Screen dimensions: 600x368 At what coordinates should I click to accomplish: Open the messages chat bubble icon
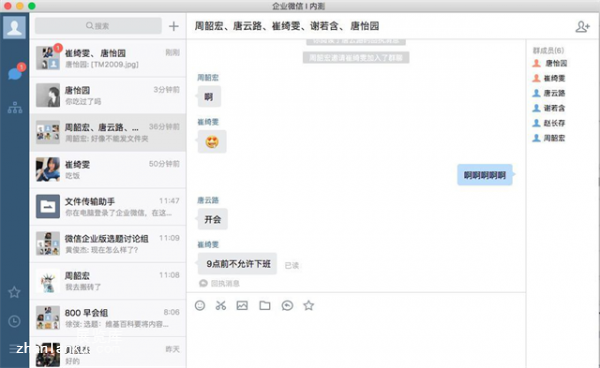coord(15,73)
